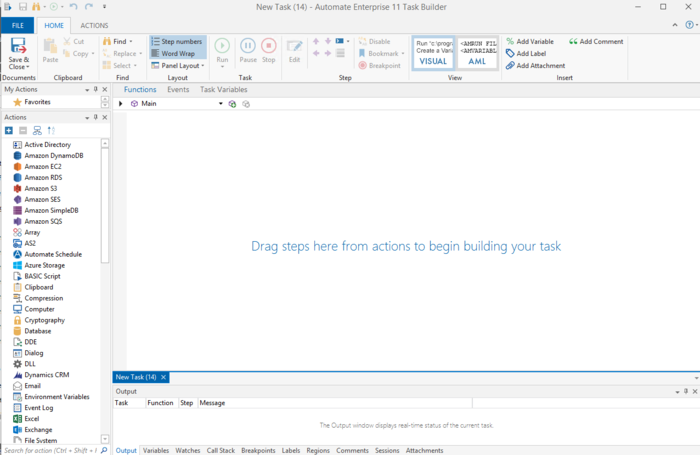Image resolution: width=700 pixels, height=455 pixels.
Task: Open the Variables bottom tab
Action: [x=156, y=451]
